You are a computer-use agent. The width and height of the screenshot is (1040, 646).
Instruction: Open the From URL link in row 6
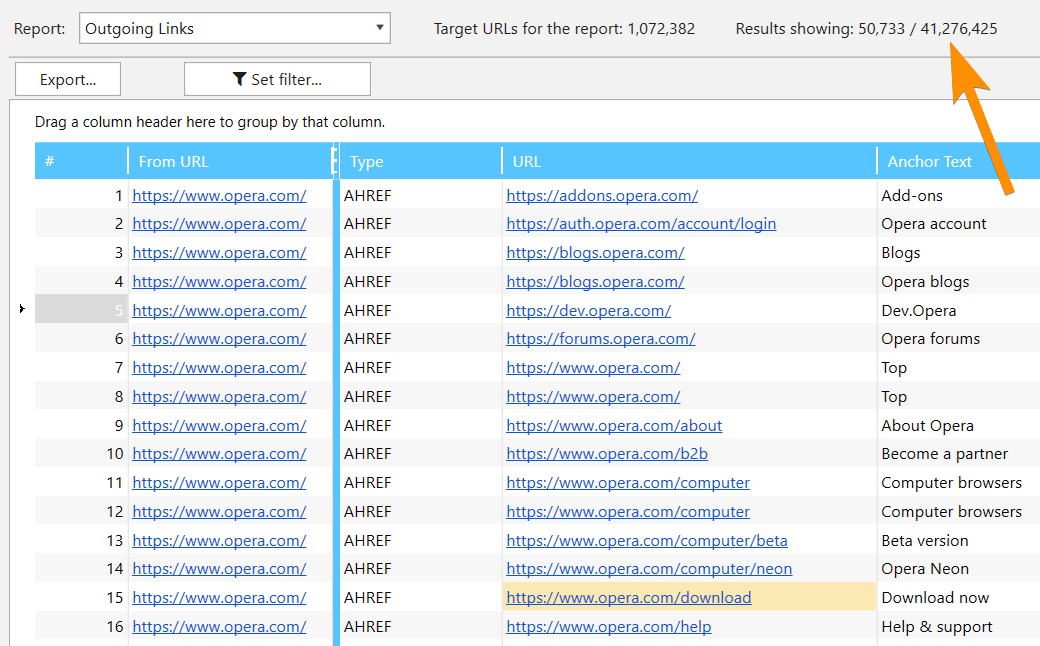pyautogui.click(x=219, y=339)
